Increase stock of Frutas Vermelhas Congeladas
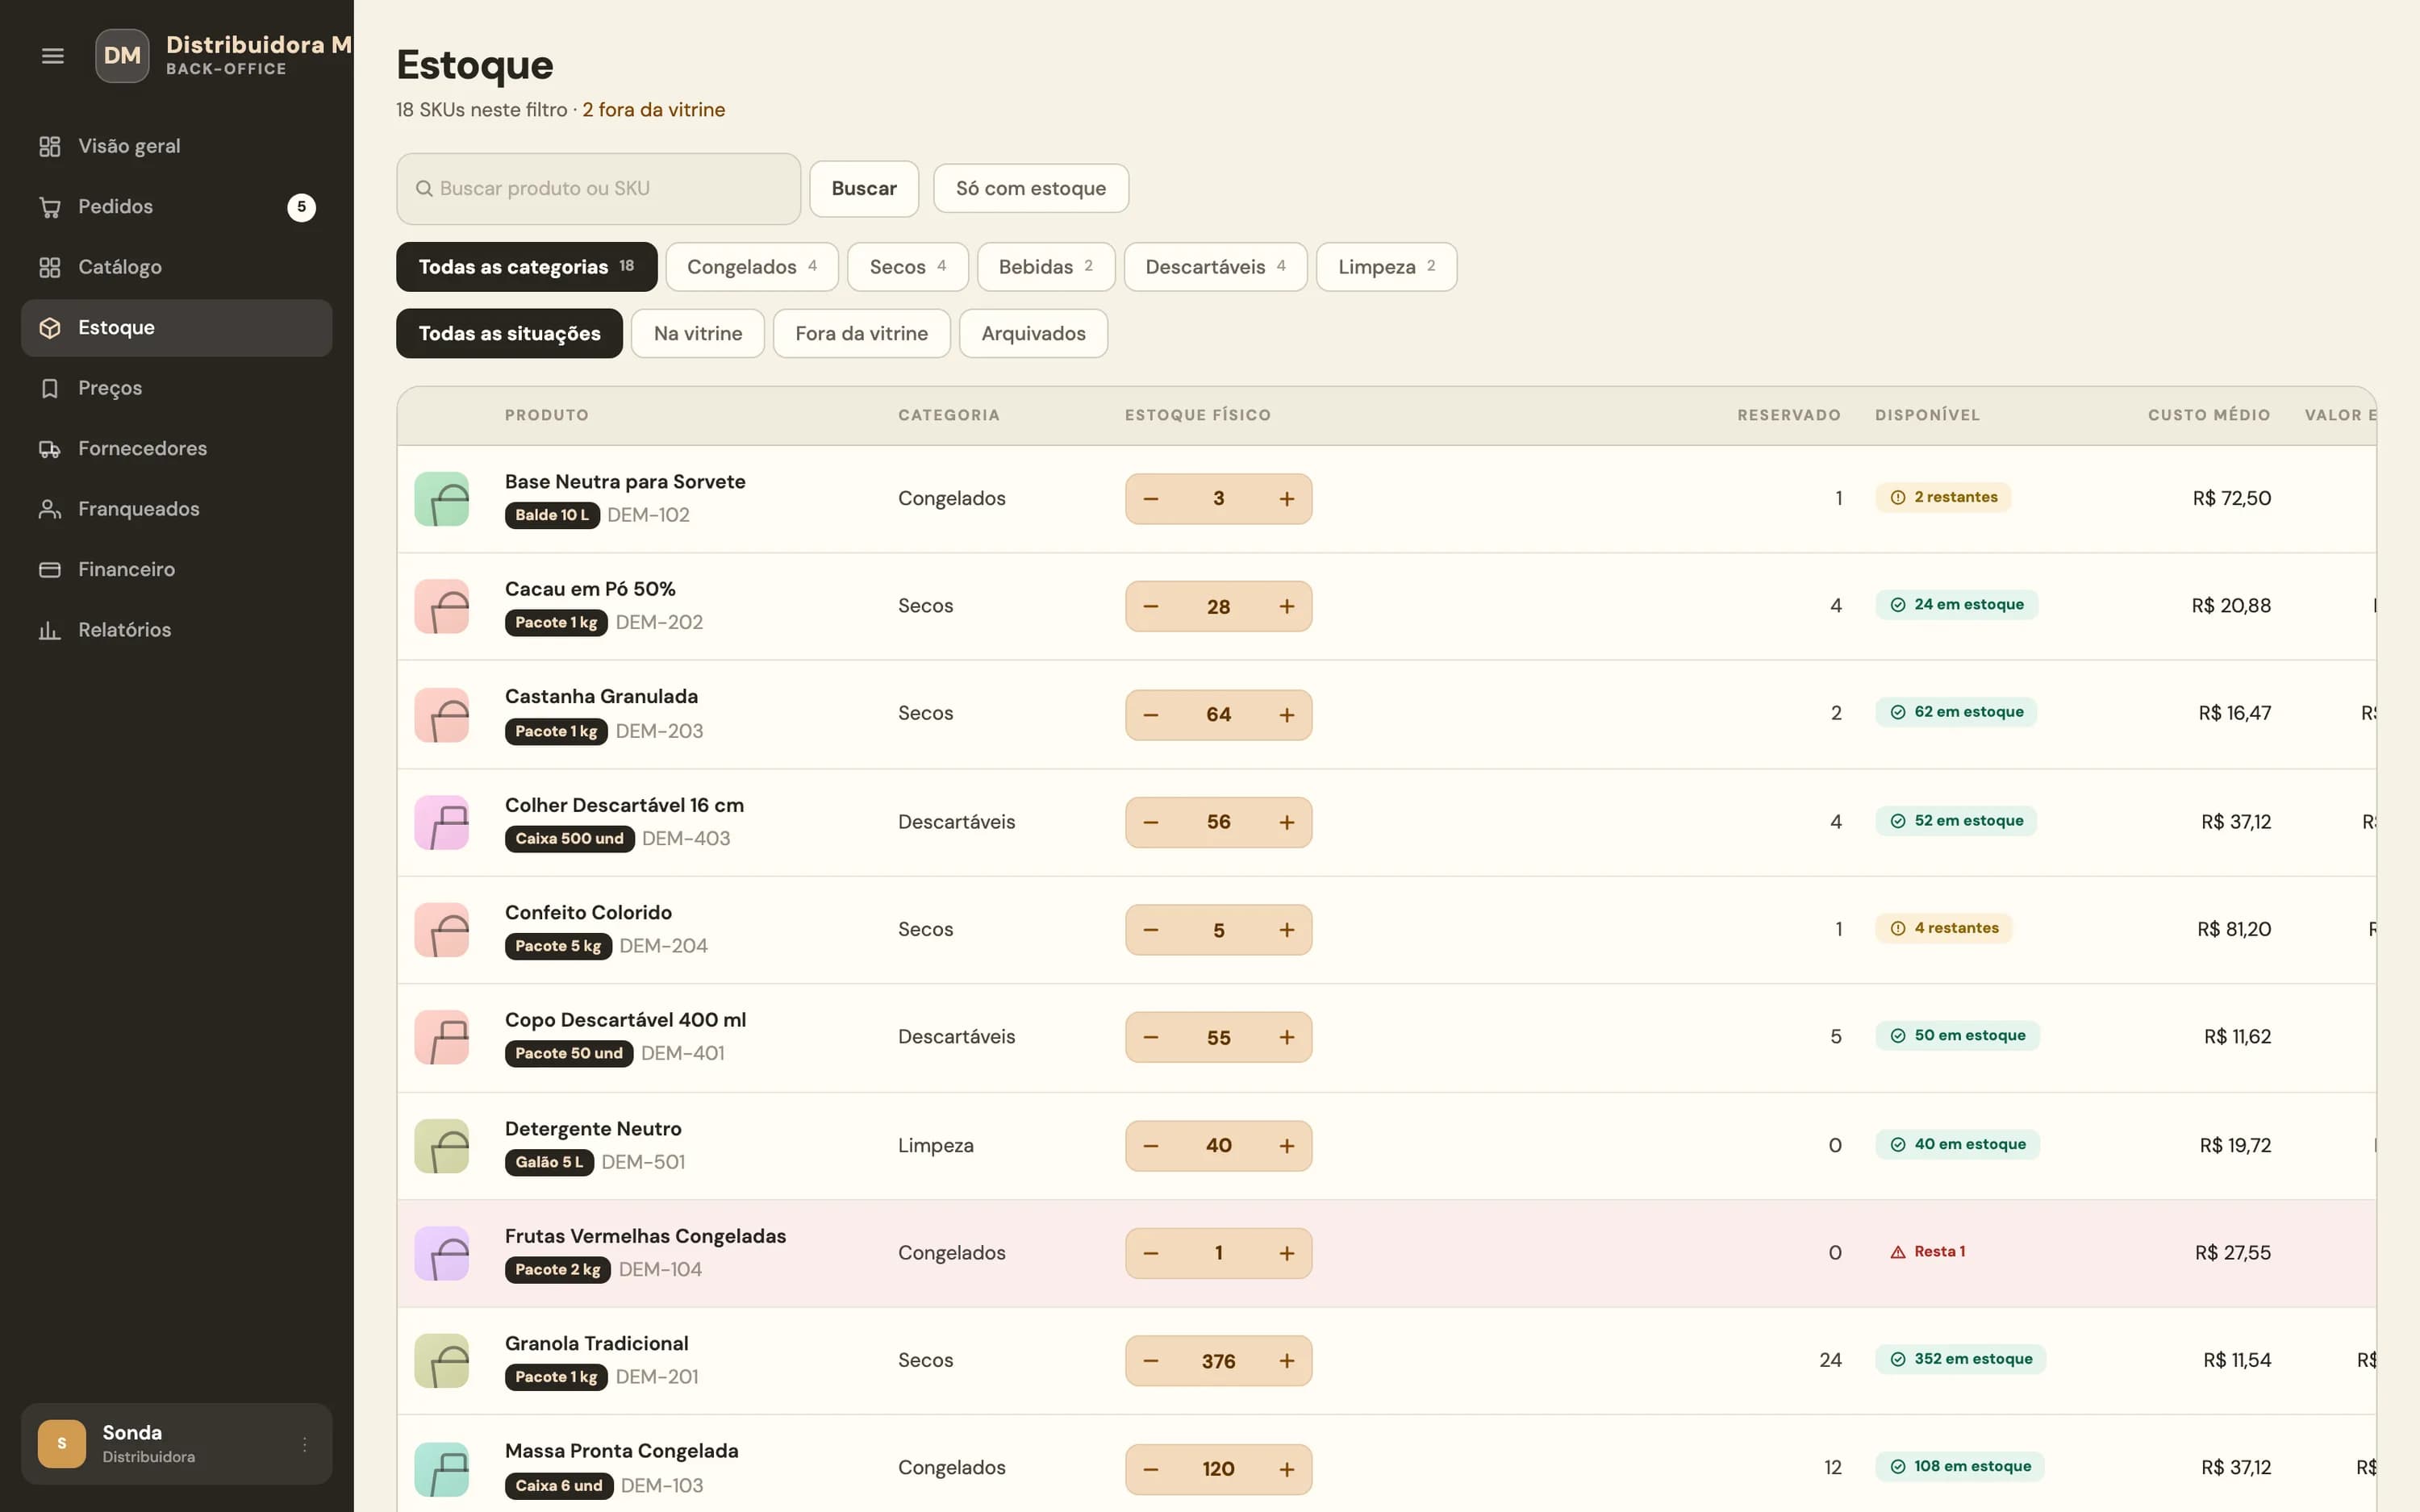This screenshot has height=1512, width=2420. click(x=1286, y=1253)
